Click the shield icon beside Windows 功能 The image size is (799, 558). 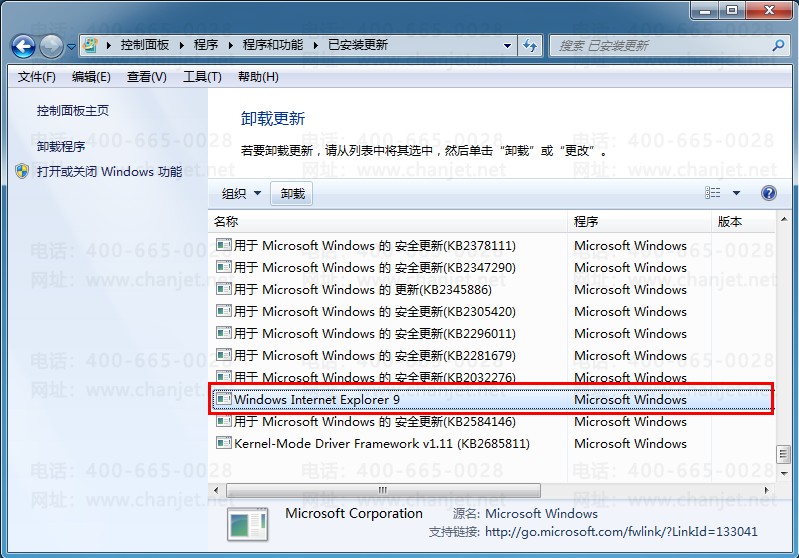pyautogui.click(x=22, y=171)
